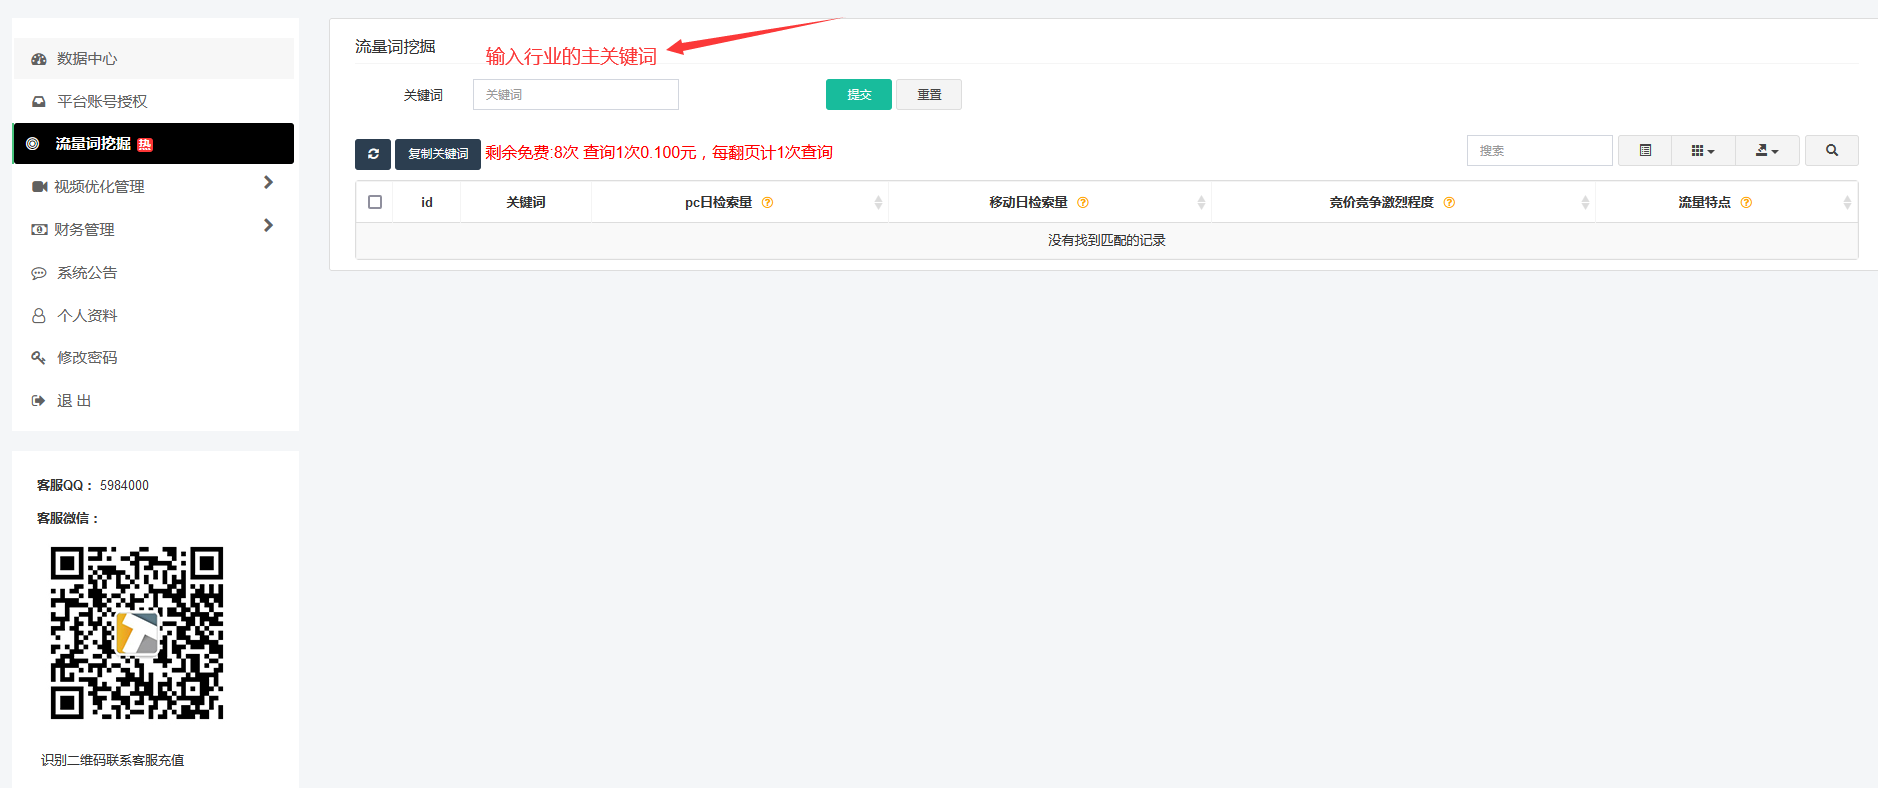Click the green 提交 button
This screenshot has width=1878, height=788.
(859, 95)
